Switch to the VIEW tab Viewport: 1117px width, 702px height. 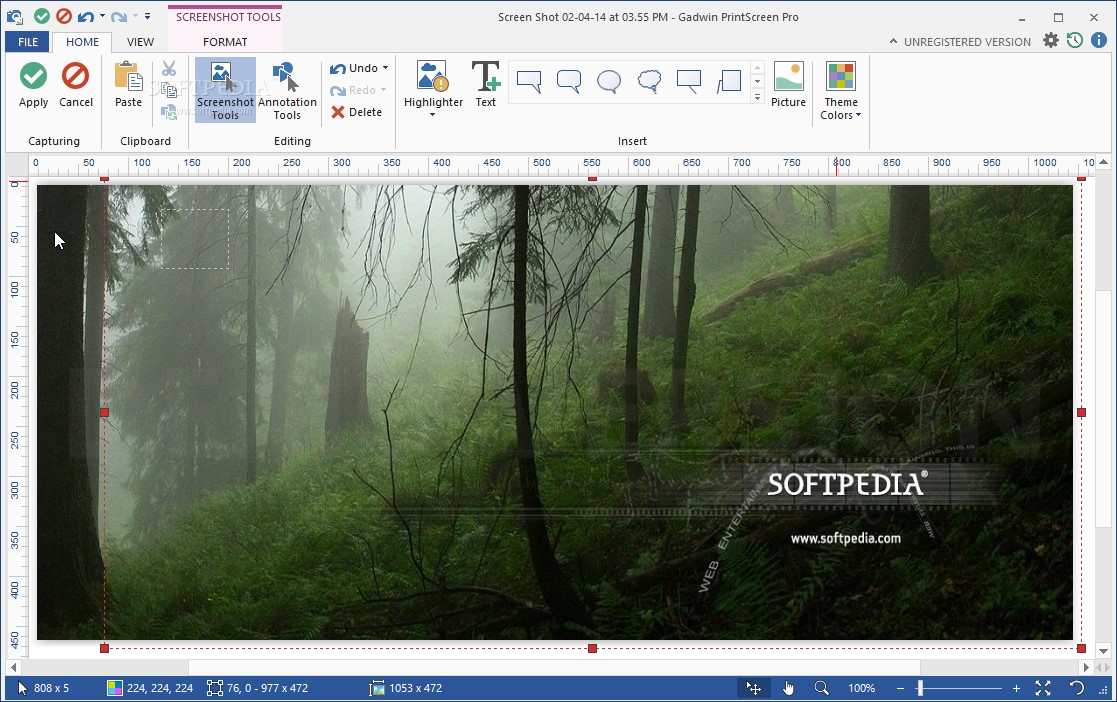pyautogui.click(x=140, y=42)
